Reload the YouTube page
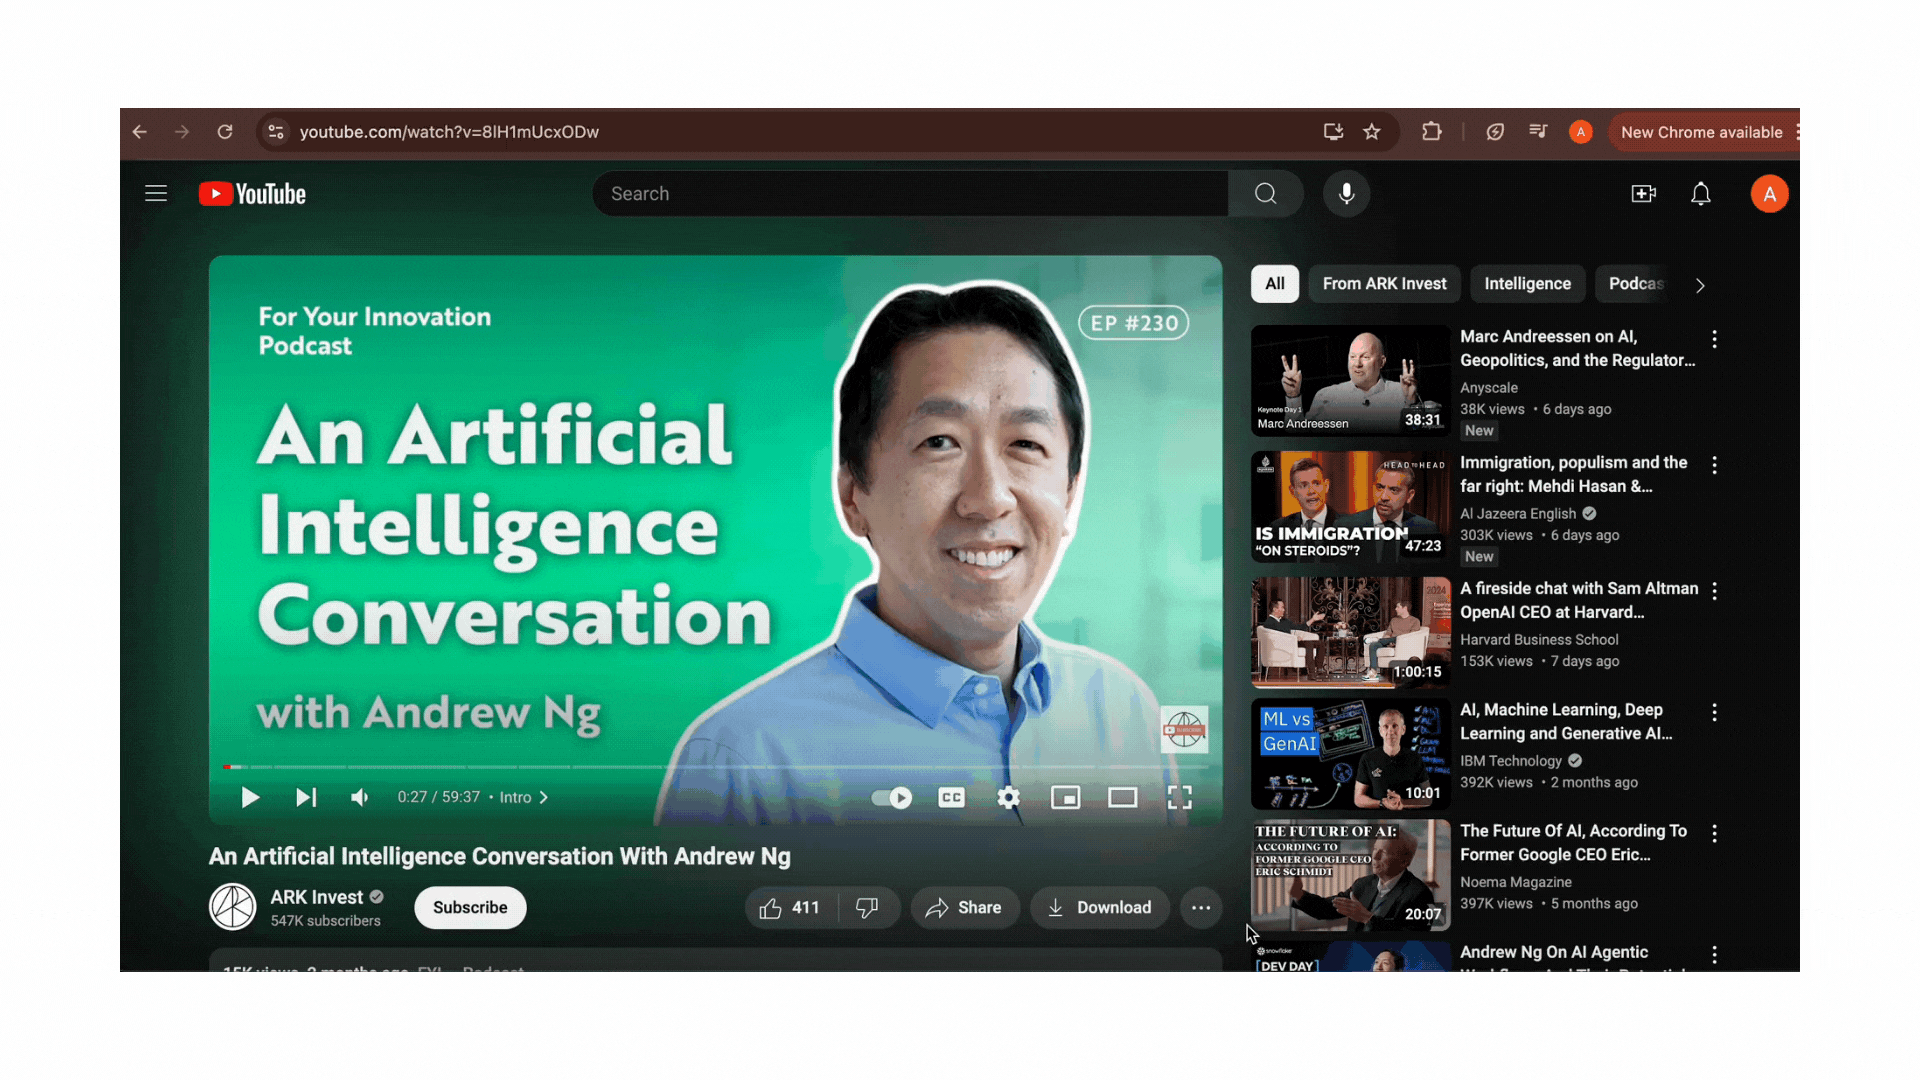The height and width of the screenshot is (1080, 1920). tap(225, 132)
